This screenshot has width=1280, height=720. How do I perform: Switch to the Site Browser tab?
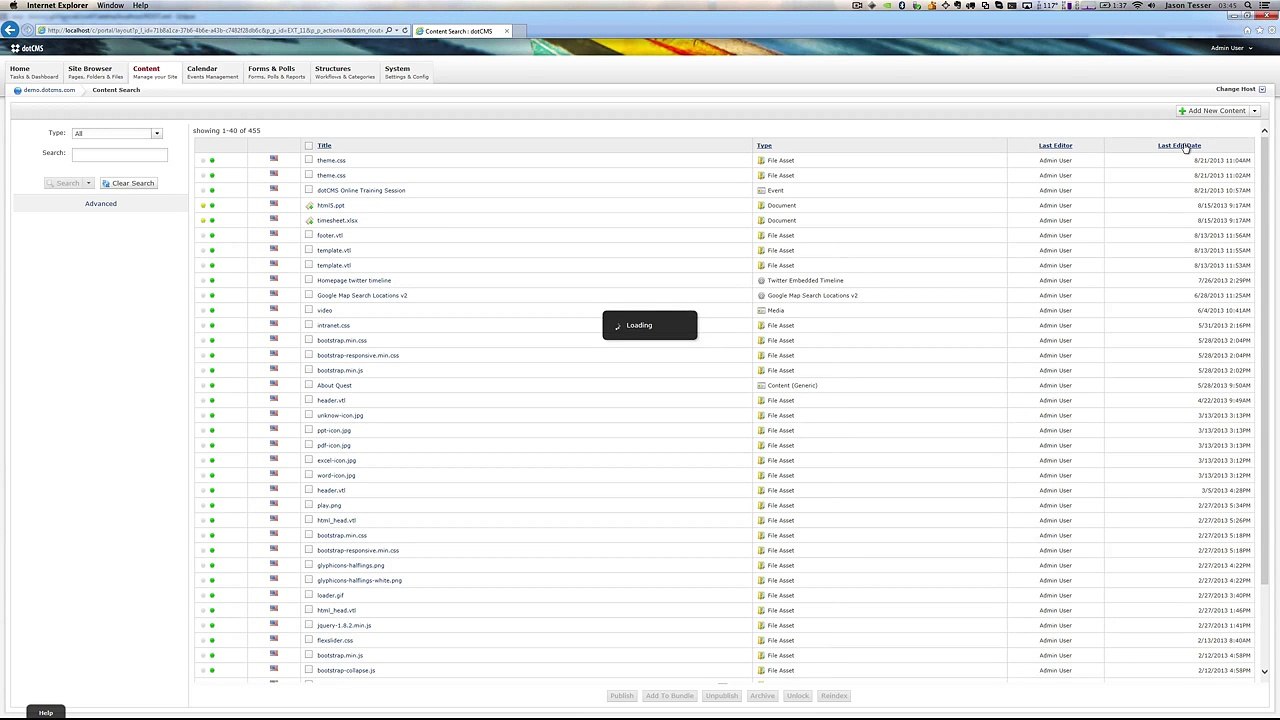click(x=95, y=72)
